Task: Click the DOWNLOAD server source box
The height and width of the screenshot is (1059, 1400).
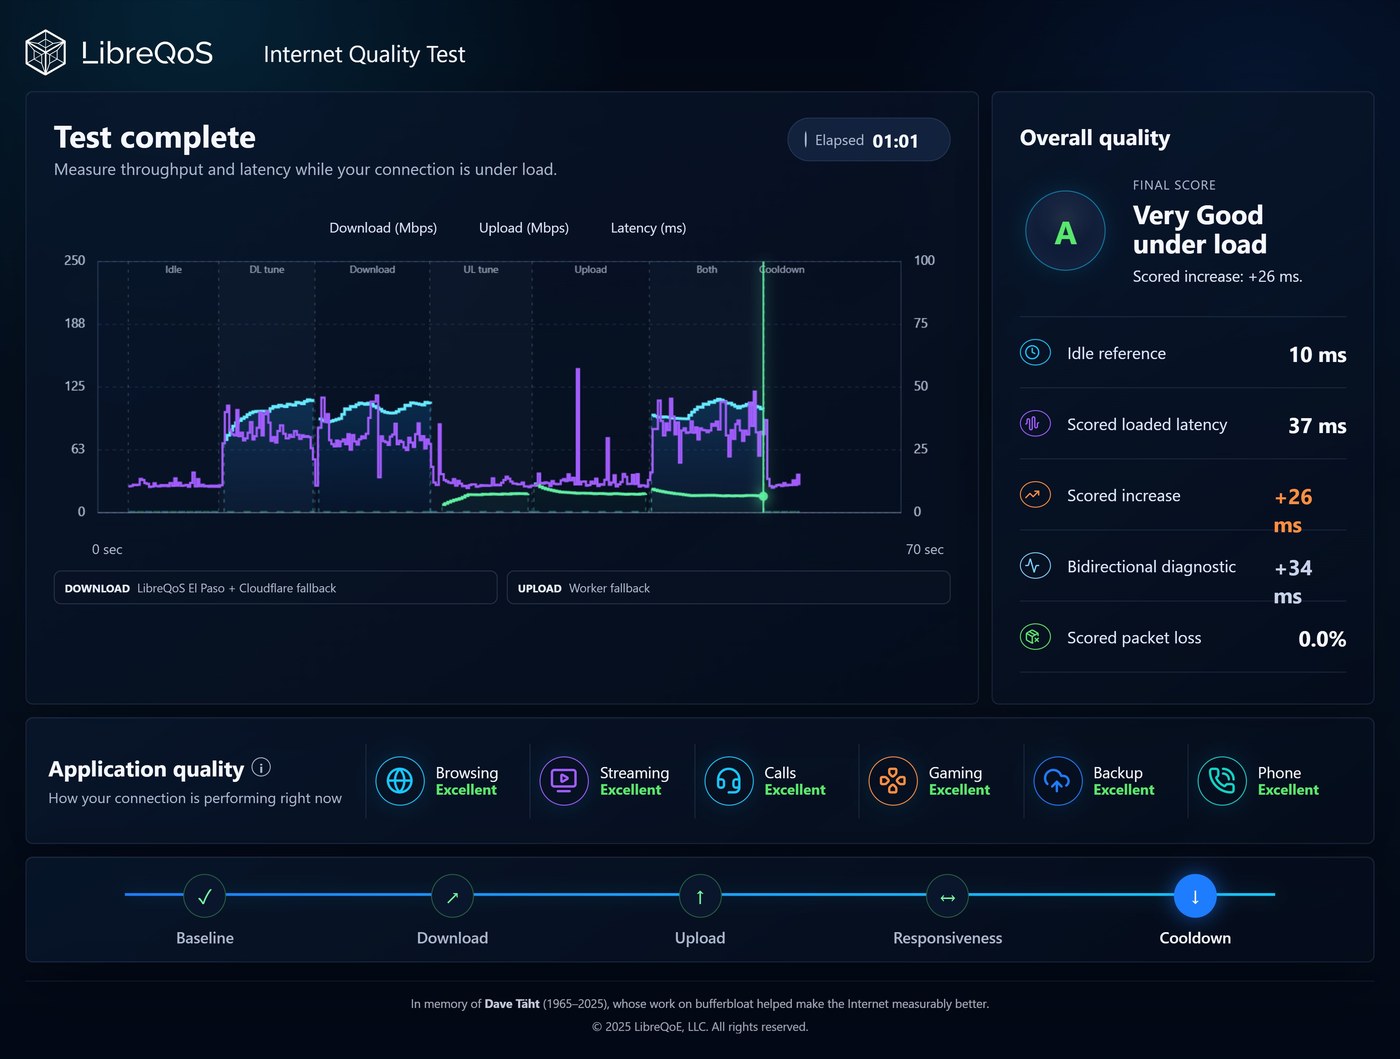Action: [x=275, y=588]
